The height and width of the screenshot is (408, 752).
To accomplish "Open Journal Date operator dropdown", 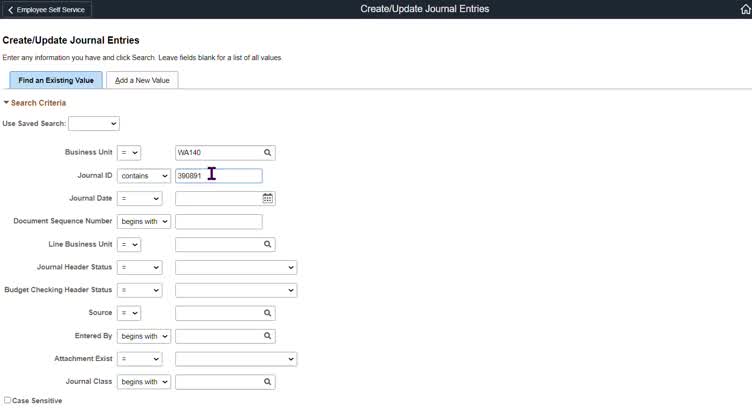I will (x=139, y=198).
